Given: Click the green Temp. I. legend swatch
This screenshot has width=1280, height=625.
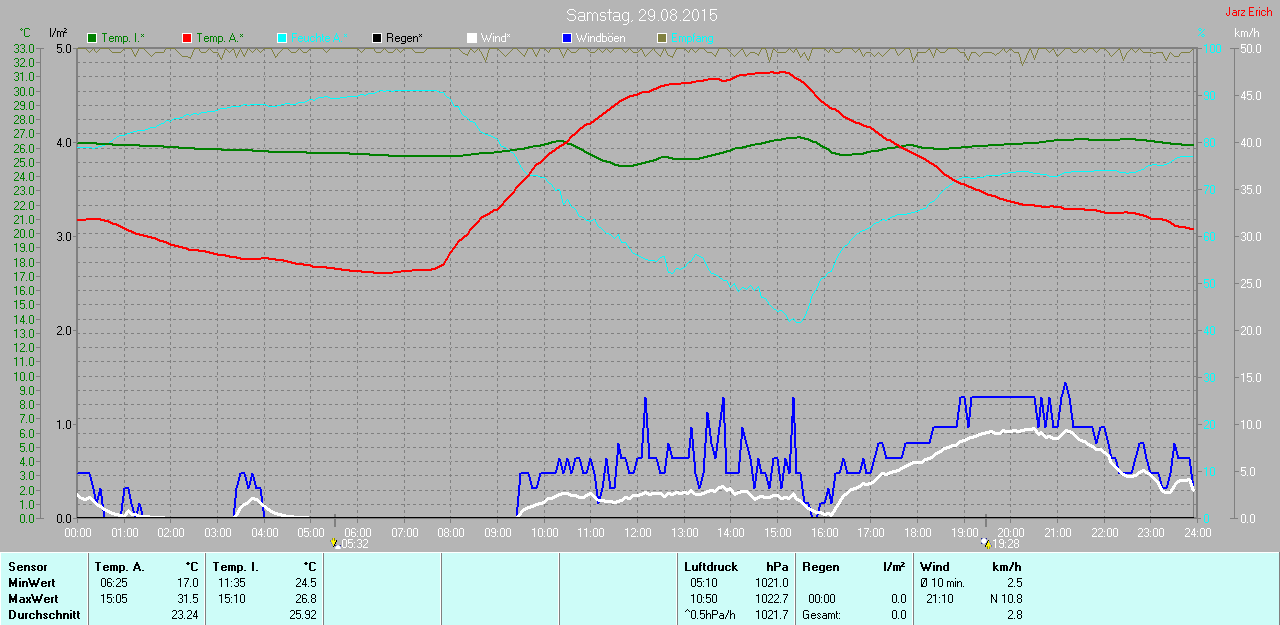Looking at the screenshot, I should coord(93,38).
